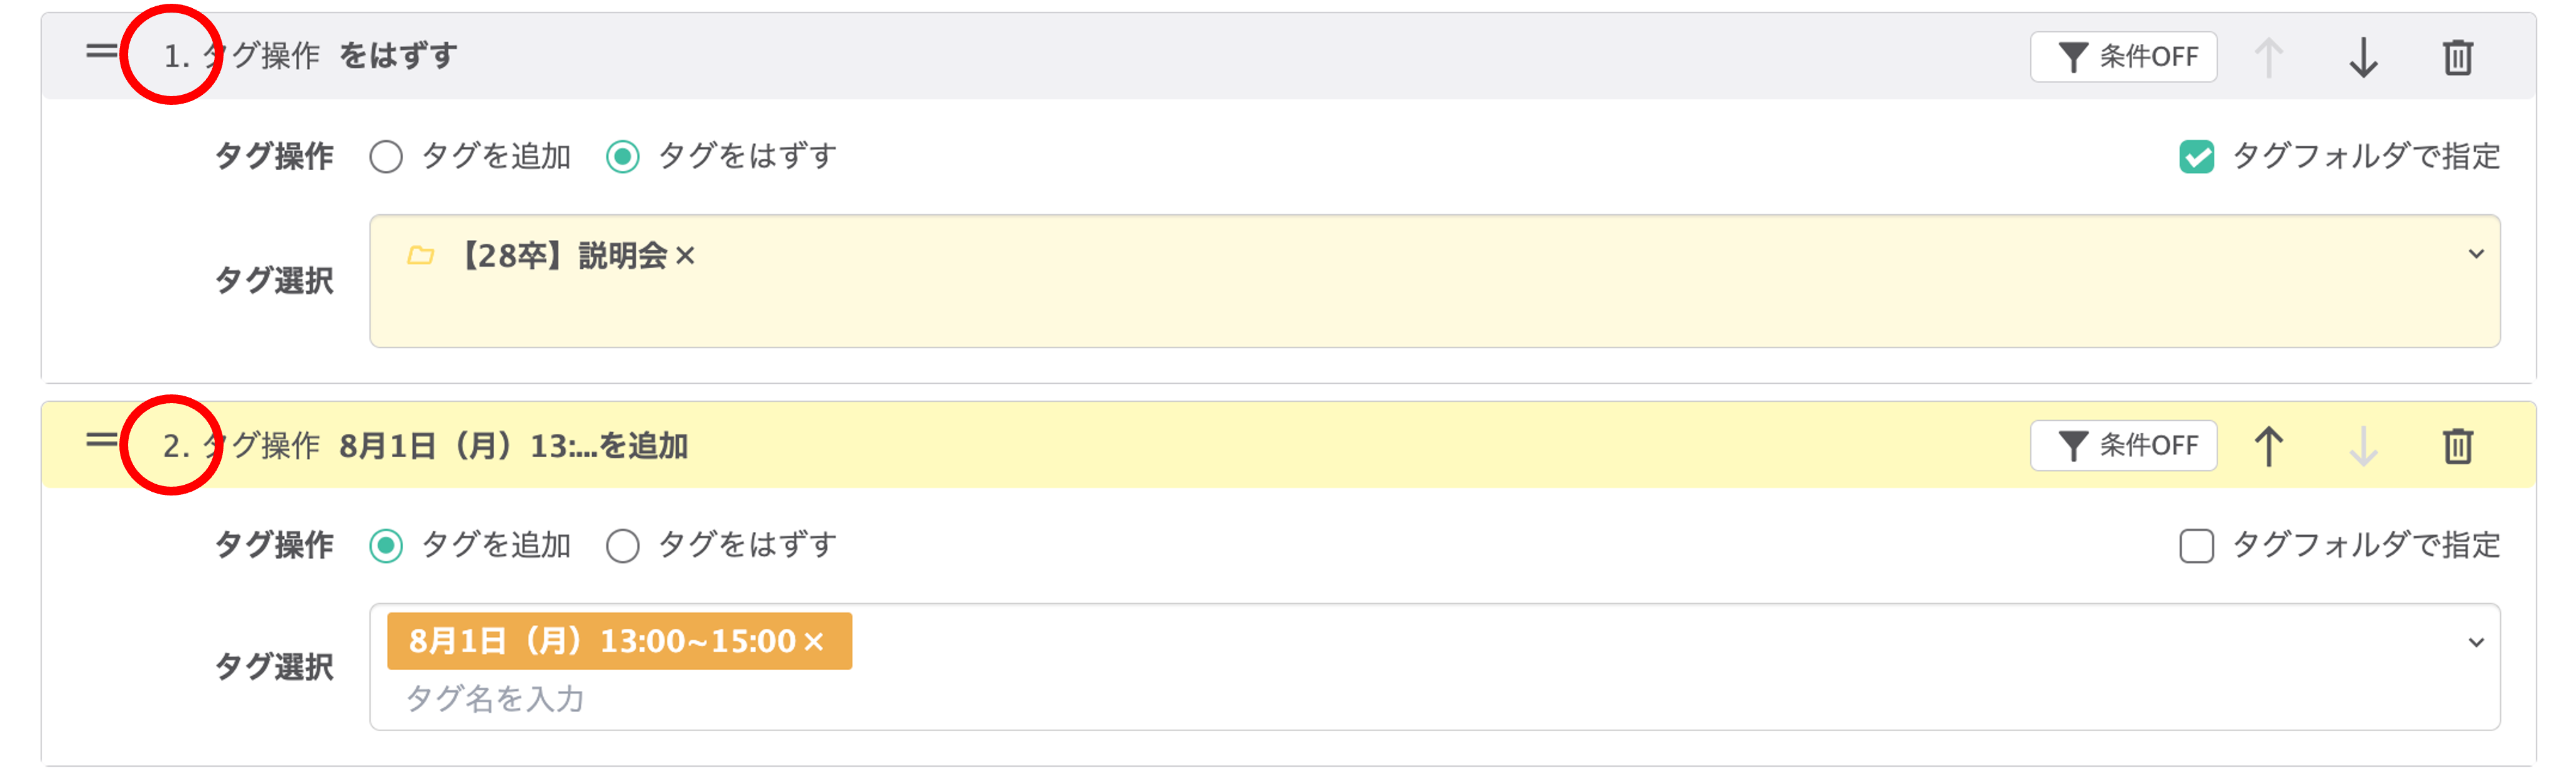Select the 8月1日（月）13:...を追加 action header

click(x=1000, y=445)
